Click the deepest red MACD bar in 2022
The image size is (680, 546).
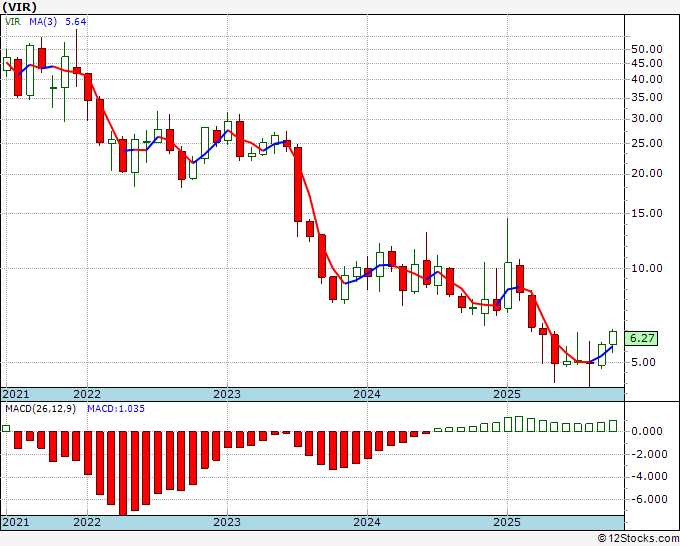(x=123, y=473)
